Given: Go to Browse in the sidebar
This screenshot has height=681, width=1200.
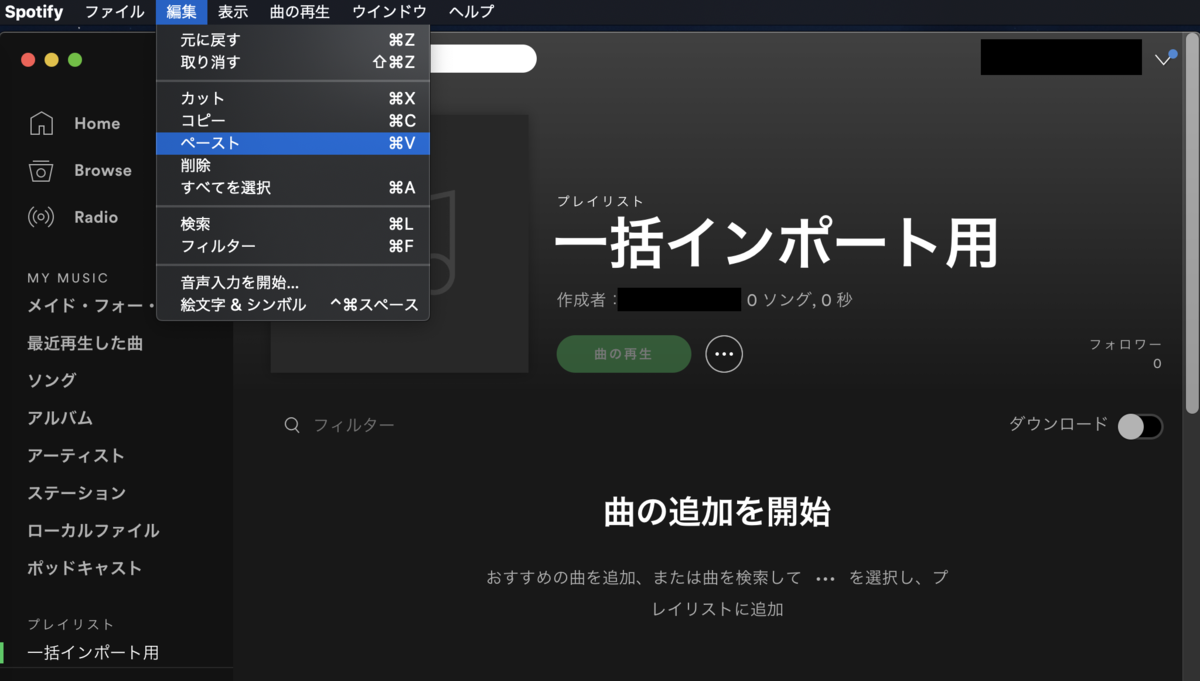Looking at the screenshot, I should pyautogui.click(x=103, y=171).
